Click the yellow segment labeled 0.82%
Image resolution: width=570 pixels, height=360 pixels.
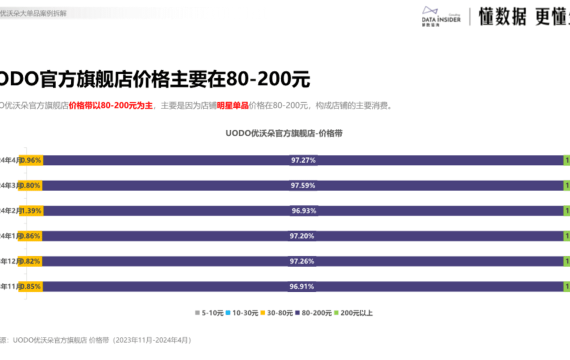(31, 261)
